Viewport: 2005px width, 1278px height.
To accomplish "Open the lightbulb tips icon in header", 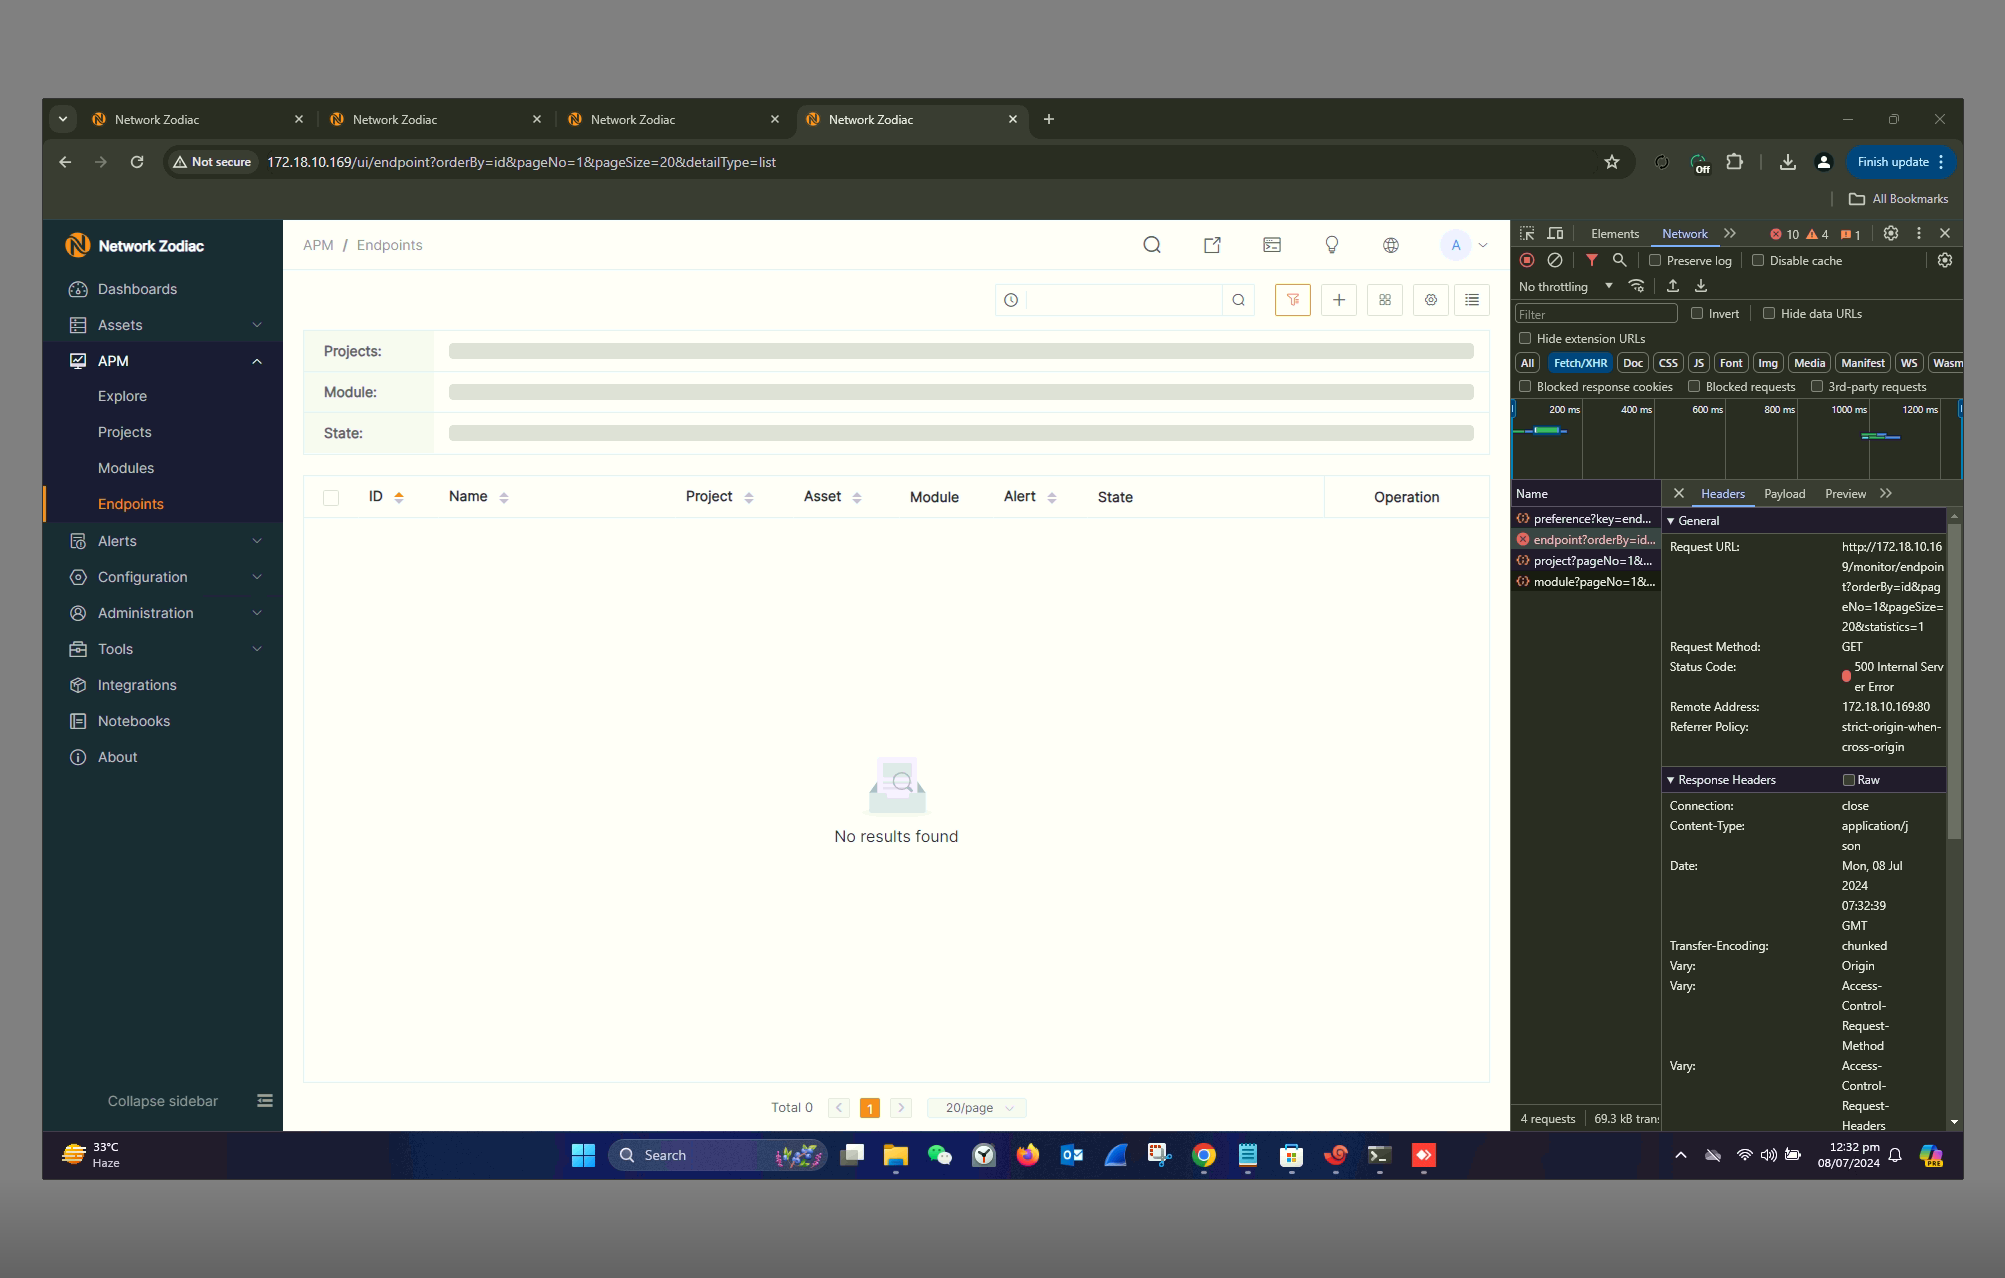I will click(1331, 245).
